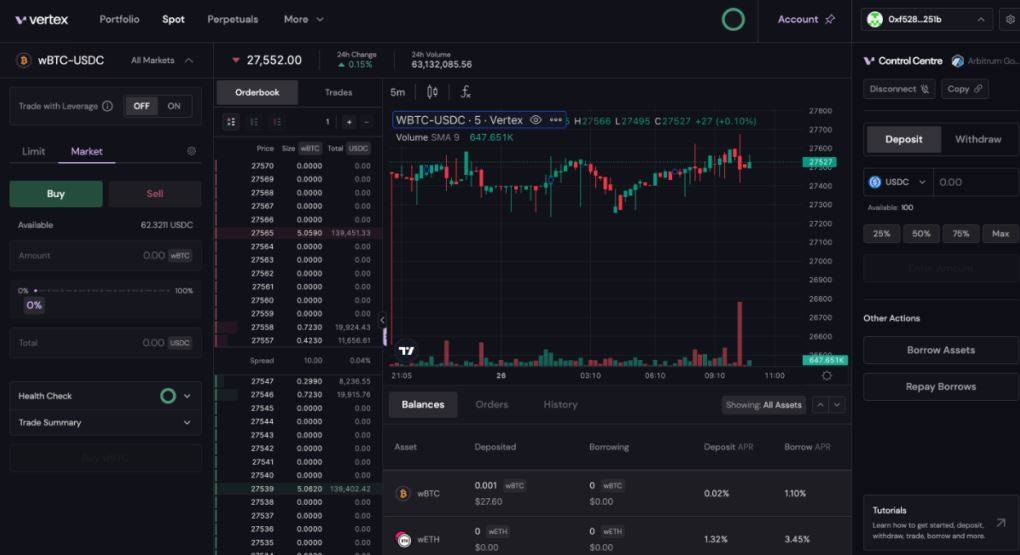Click the deposit amount input field
Screen dimensions: 1020x555
click(976, 182)
